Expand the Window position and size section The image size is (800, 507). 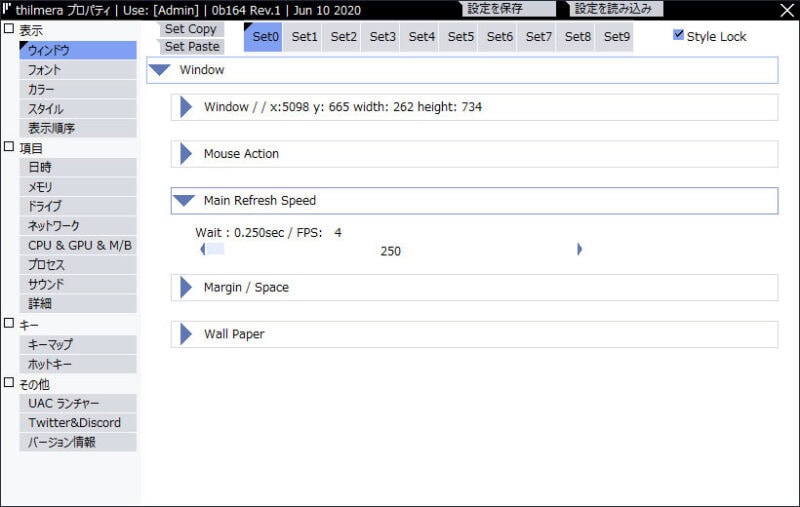click(x=474, y=107)
